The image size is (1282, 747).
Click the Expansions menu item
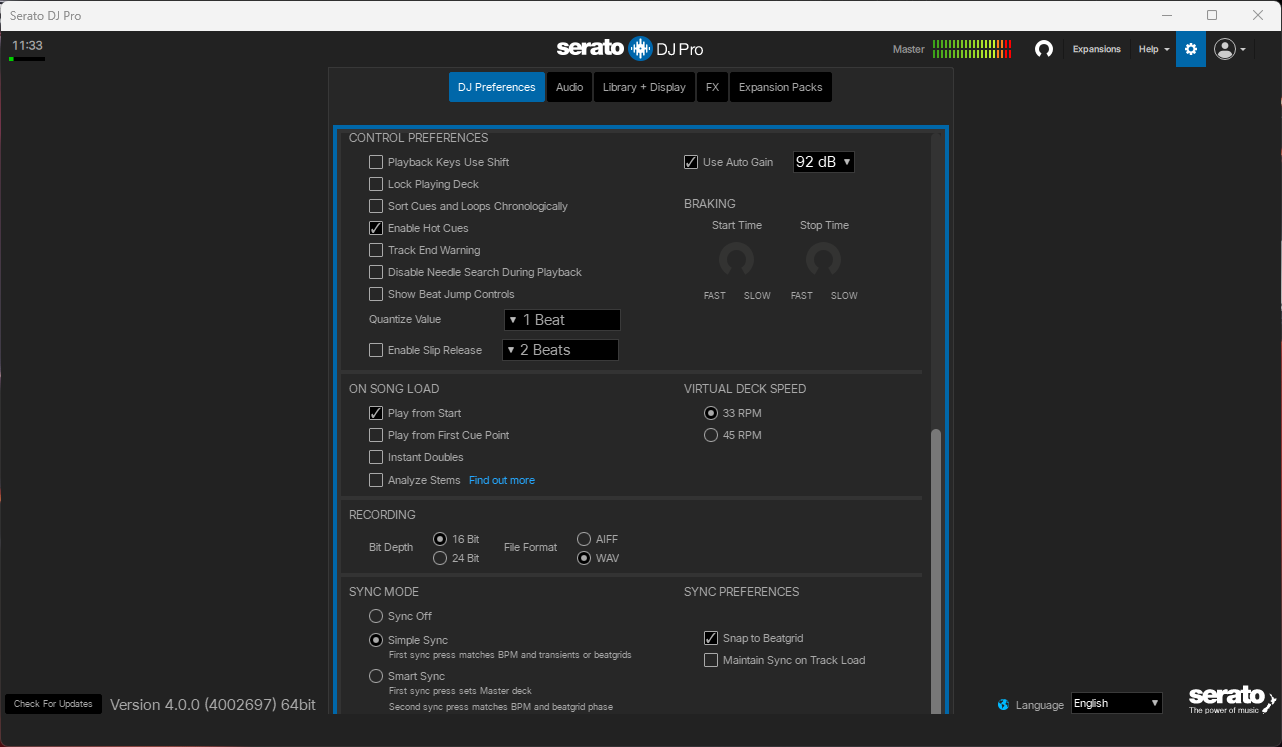coord(1097,49)
